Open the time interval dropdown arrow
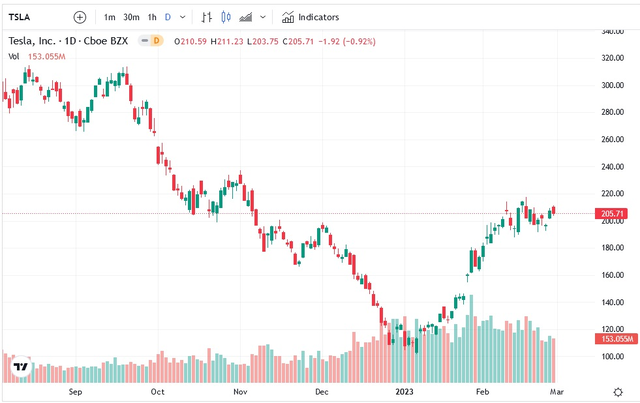 point(182,17)
